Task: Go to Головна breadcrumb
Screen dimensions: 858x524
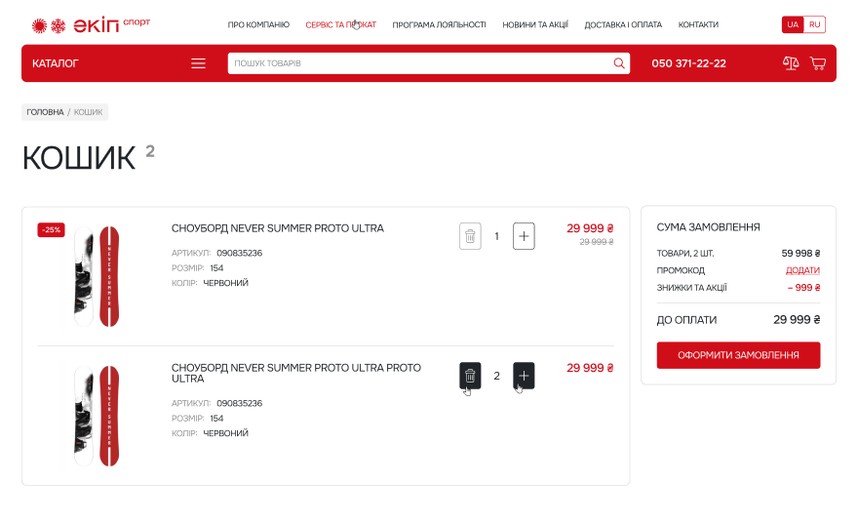Action: tap(45, 112)
